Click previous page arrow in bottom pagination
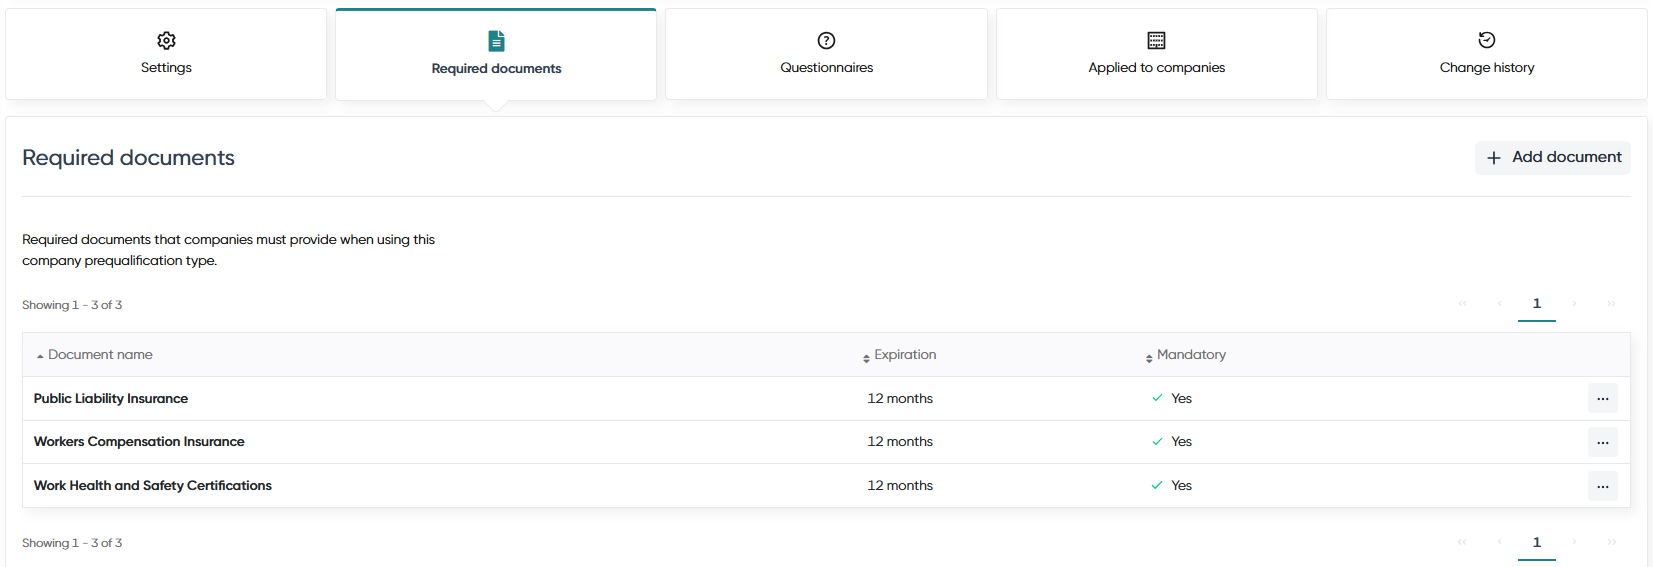1653x567 pixels. (x=1499, y=542)
